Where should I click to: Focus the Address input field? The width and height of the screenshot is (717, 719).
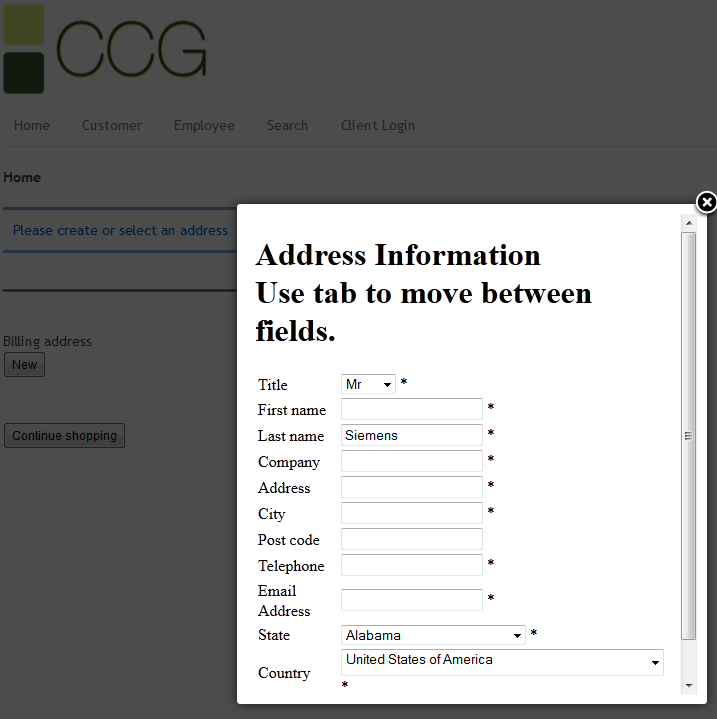[412, 487]
